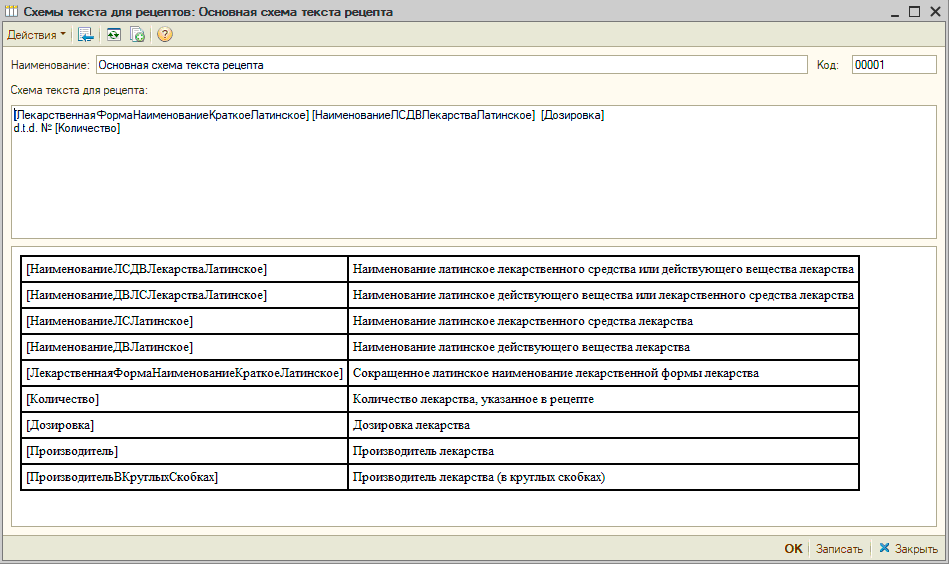Click the 'Производитель лекарства' description cell

603,452
